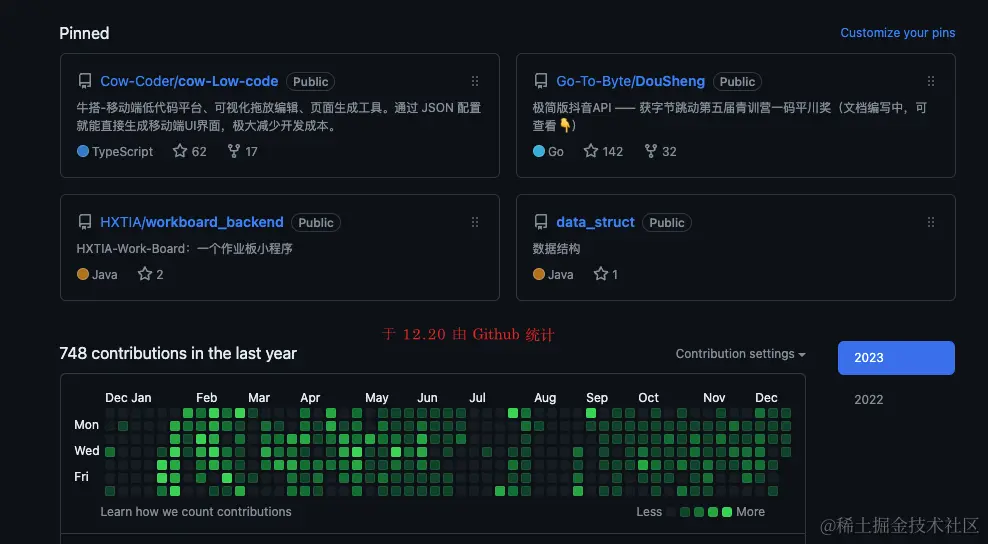Open the Cow-Coder/cow-Low-code repository link

coord(189,81)
